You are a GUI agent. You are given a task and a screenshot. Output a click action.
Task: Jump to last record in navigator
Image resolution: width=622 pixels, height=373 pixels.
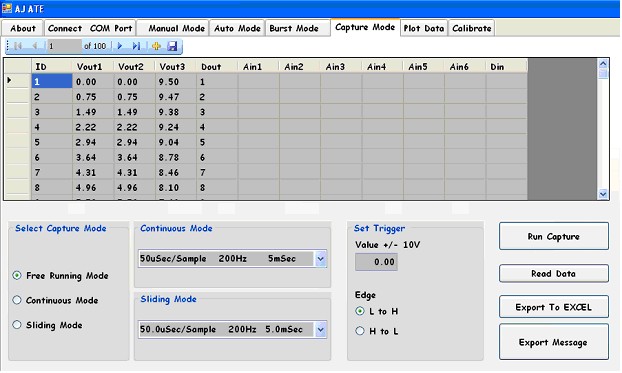click(x=136, y=46)
